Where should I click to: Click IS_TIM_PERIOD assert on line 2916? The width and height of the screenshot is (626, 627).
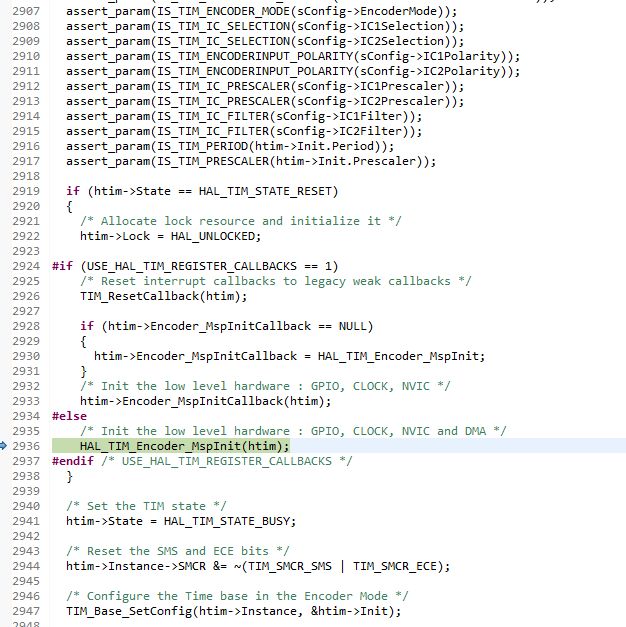(230, 146)
